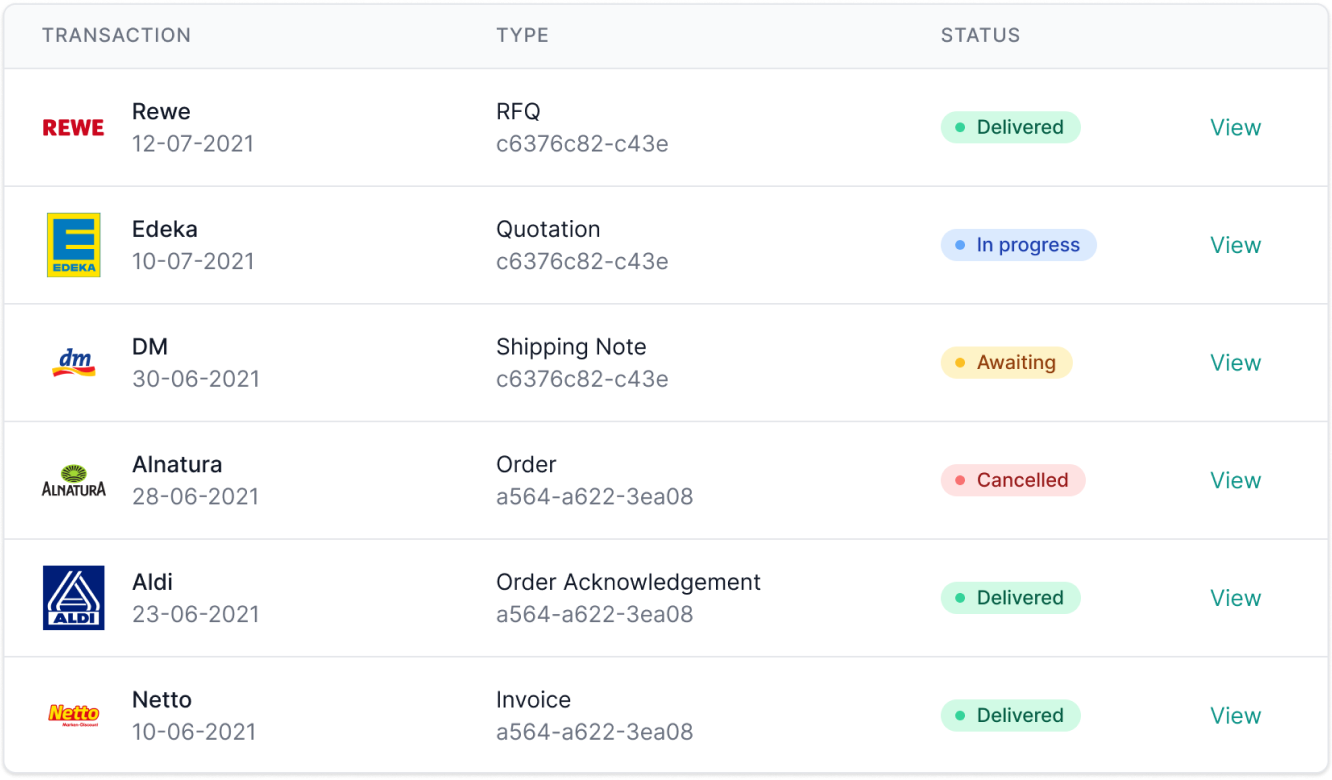
Task: Open View link for DM Shipping Note
Action: [1235, 363]
